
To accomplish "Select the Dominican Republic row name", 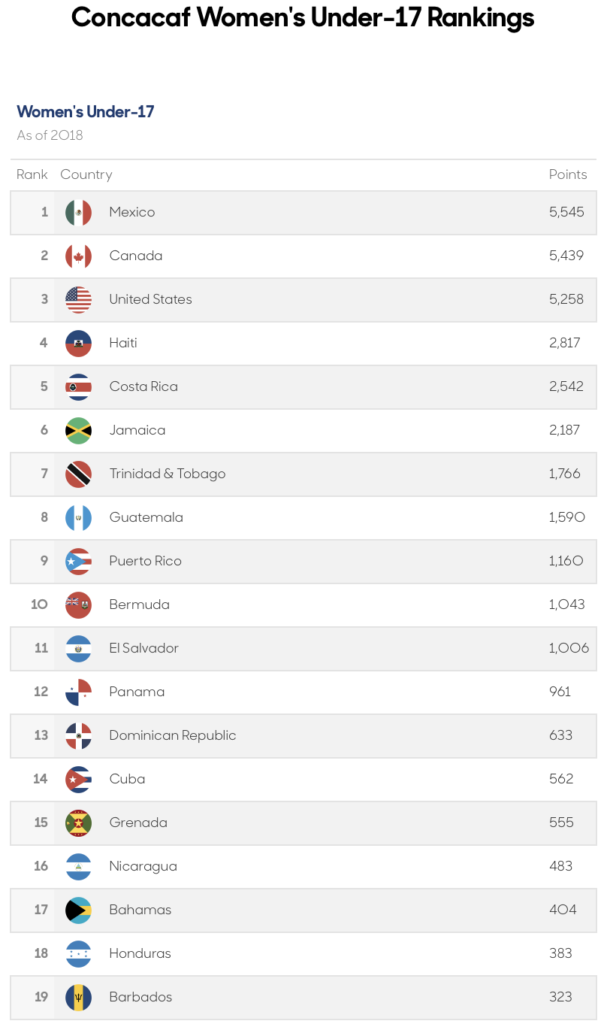I will point(172,735).
